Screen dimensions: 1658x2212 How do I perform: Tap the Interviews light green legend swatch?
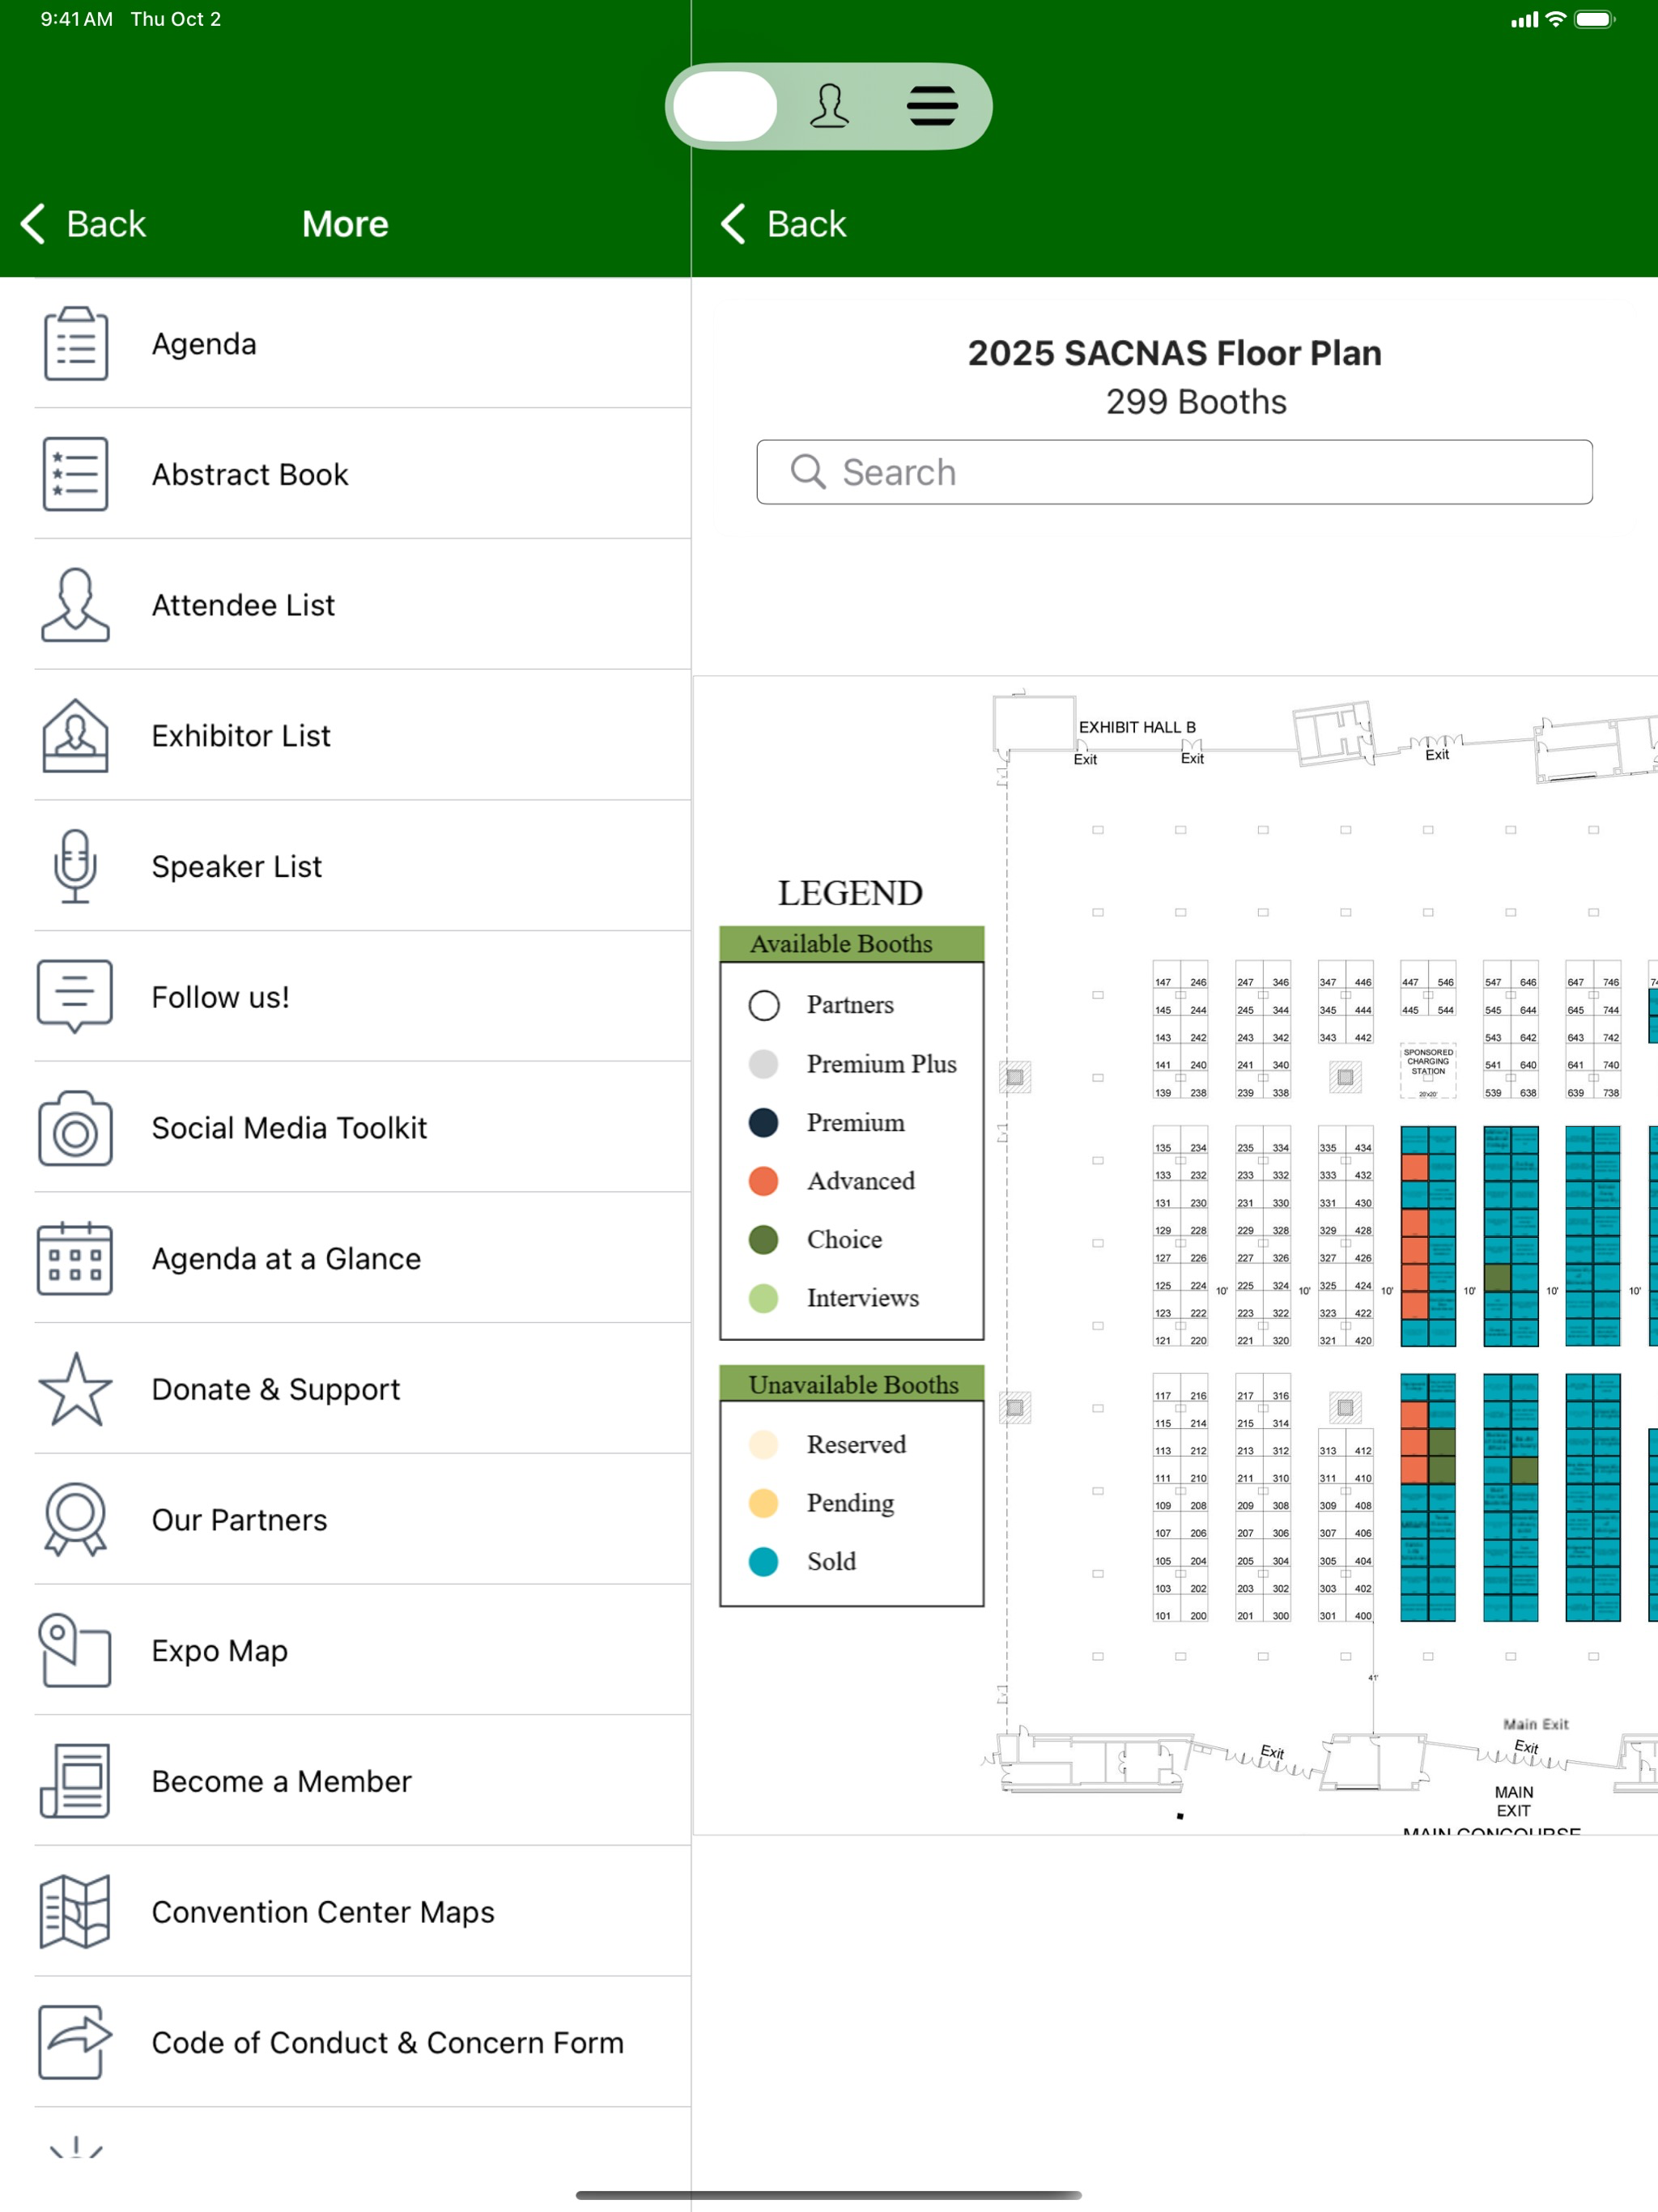[764, 1298]
